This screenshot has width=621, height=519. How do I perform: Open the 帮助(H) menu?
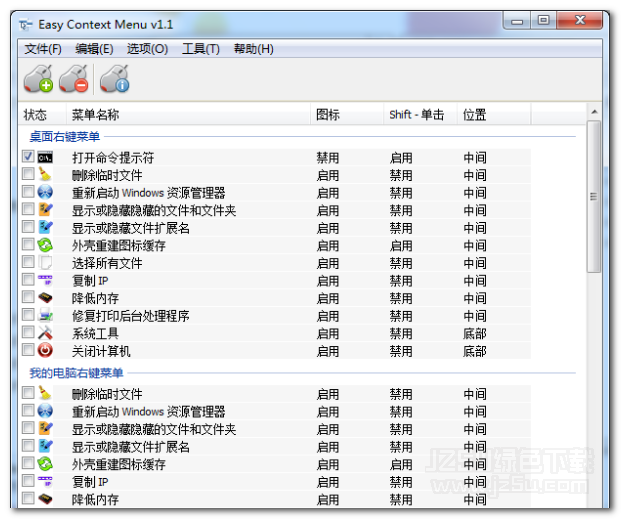tap(254, 49)
